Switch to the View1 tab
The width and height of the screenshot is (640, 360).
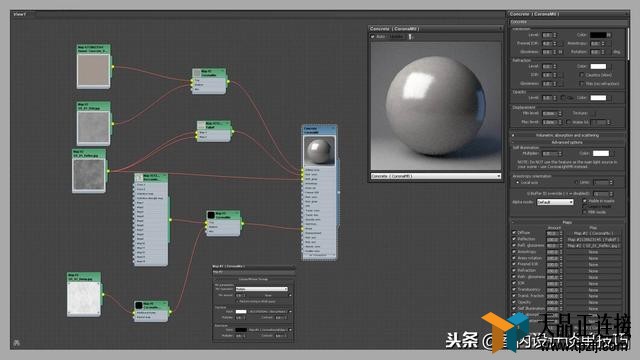click(20, 14)
